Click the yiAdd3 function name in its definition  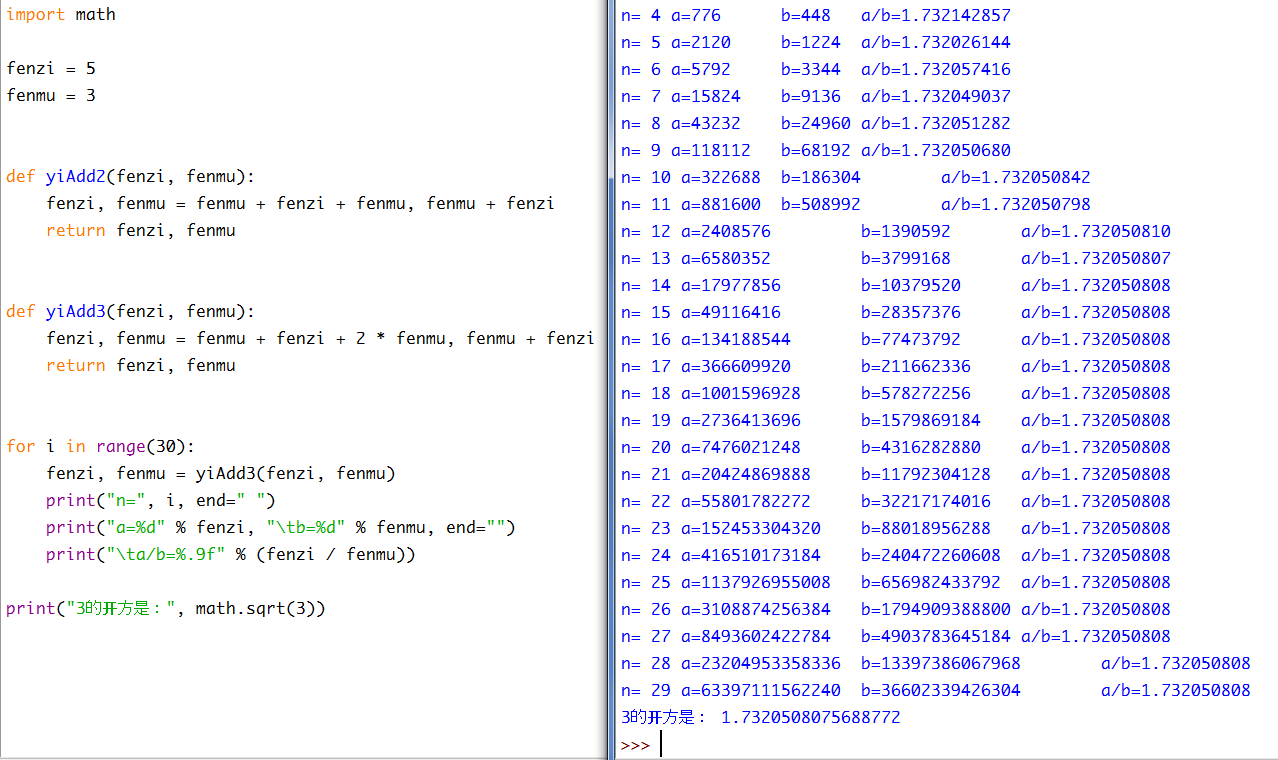(75, 311)
